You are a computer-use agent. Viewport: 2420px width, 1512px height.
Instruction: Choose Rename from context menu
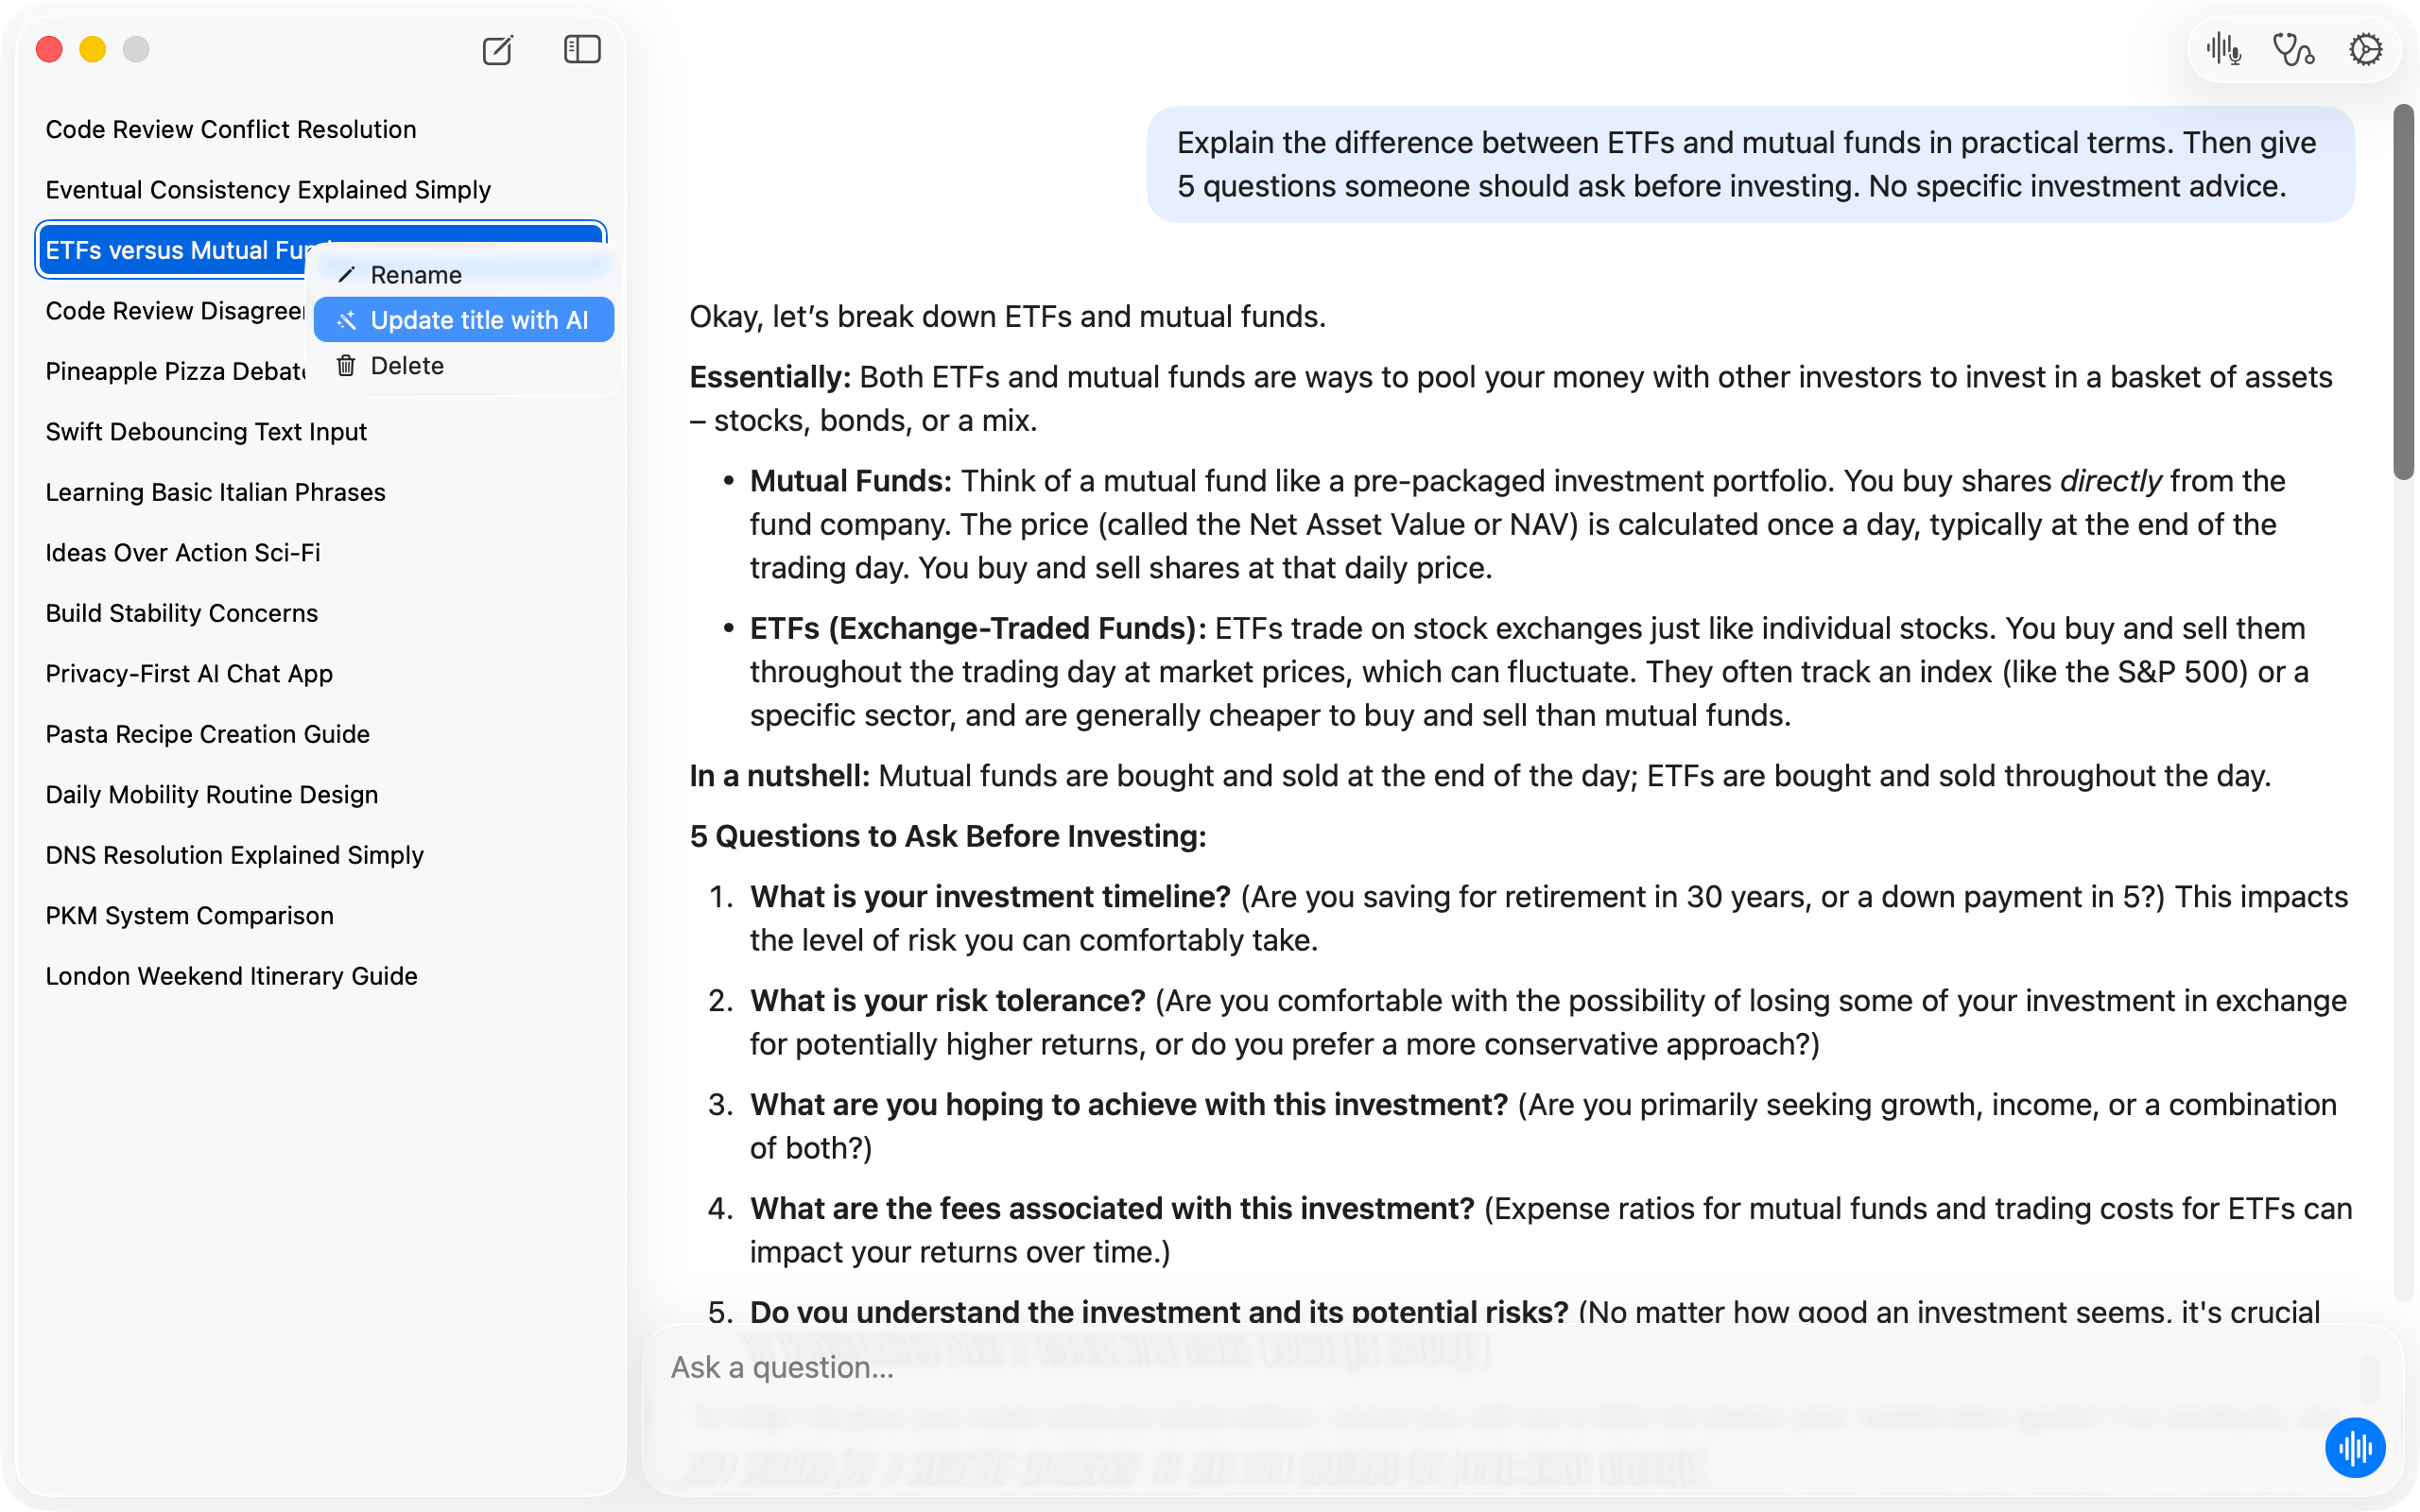click(464, 275)
